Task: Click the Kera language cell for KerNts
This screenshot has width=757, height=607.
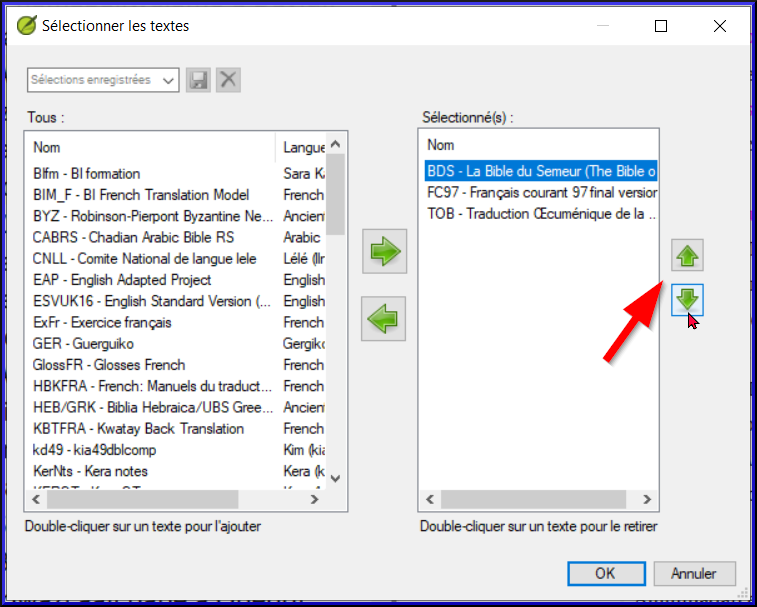Action: tap(304, 471)
